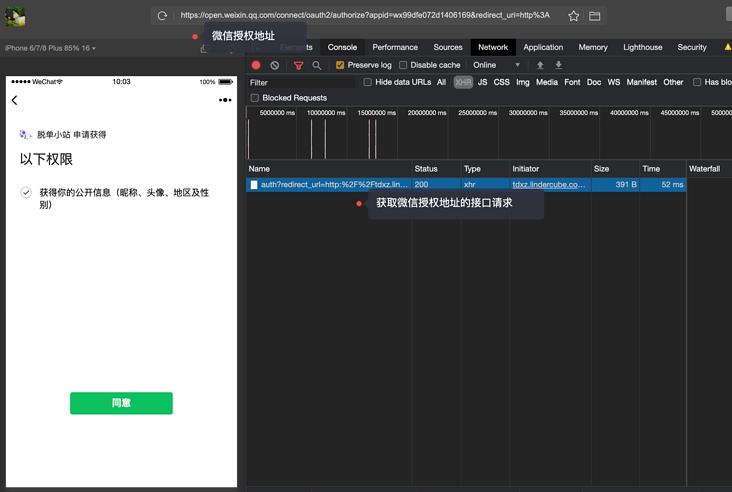Click the file icon of the auth request row

pos(253,185)
